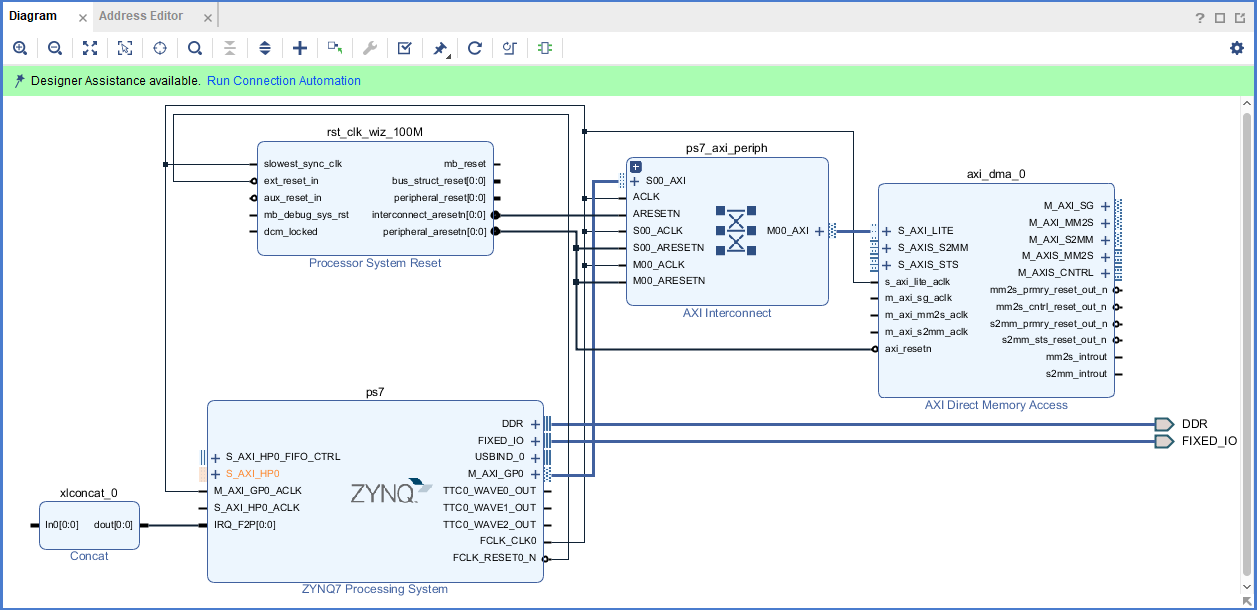
Task: Expand the M_AXI_GP0 port on ps7
Action: (535, 474)
